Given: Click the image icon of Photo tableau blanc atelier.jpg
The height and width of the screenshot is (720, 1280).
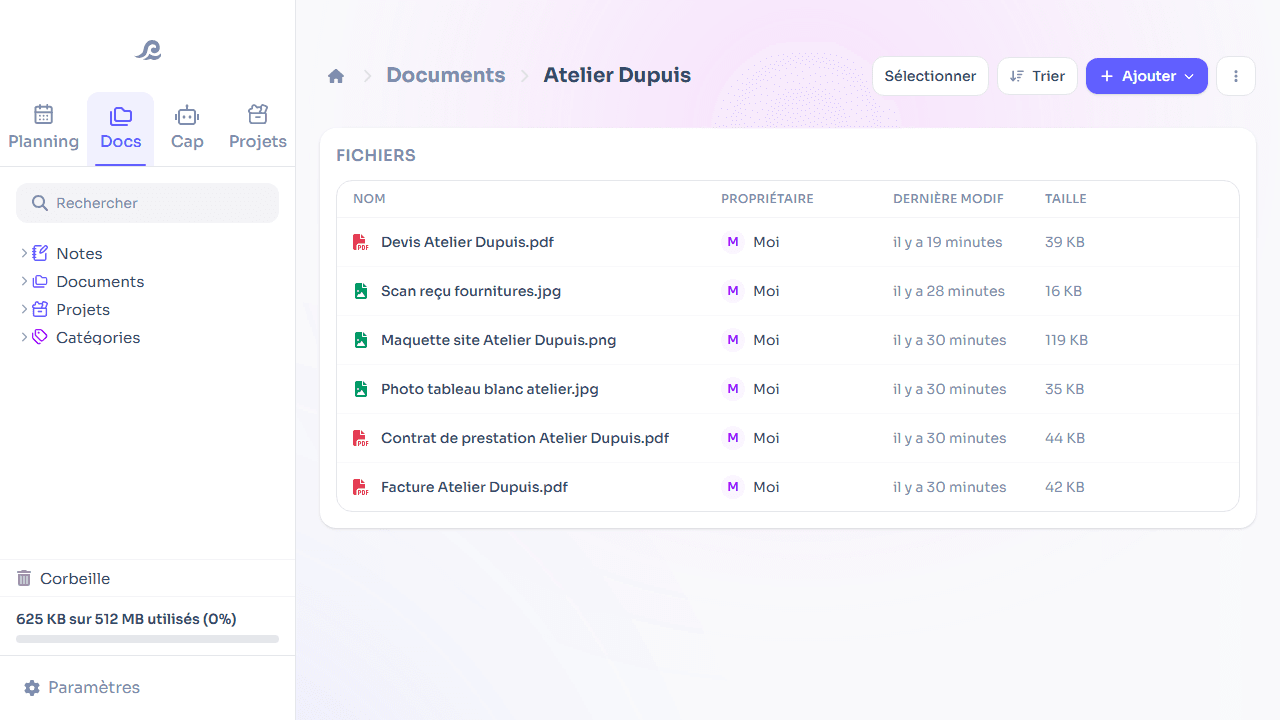Looking at the screenshot, I should [x=361, y=389].
